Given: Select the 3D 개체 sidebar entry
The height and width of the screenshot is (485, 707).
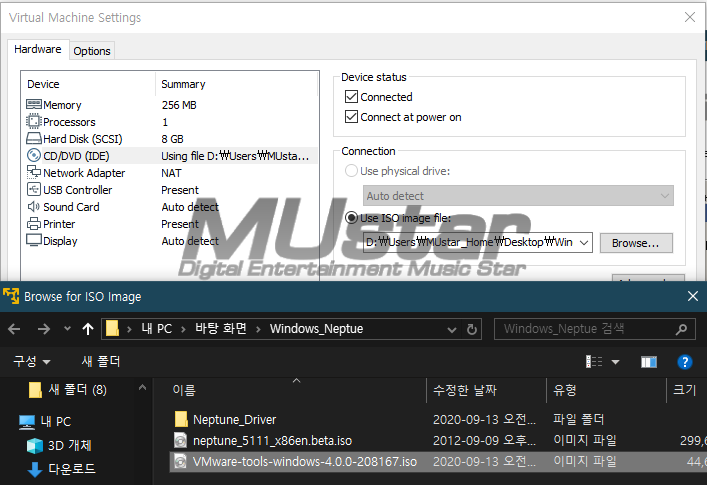Looking at the screenshot, I should point(69,445).
